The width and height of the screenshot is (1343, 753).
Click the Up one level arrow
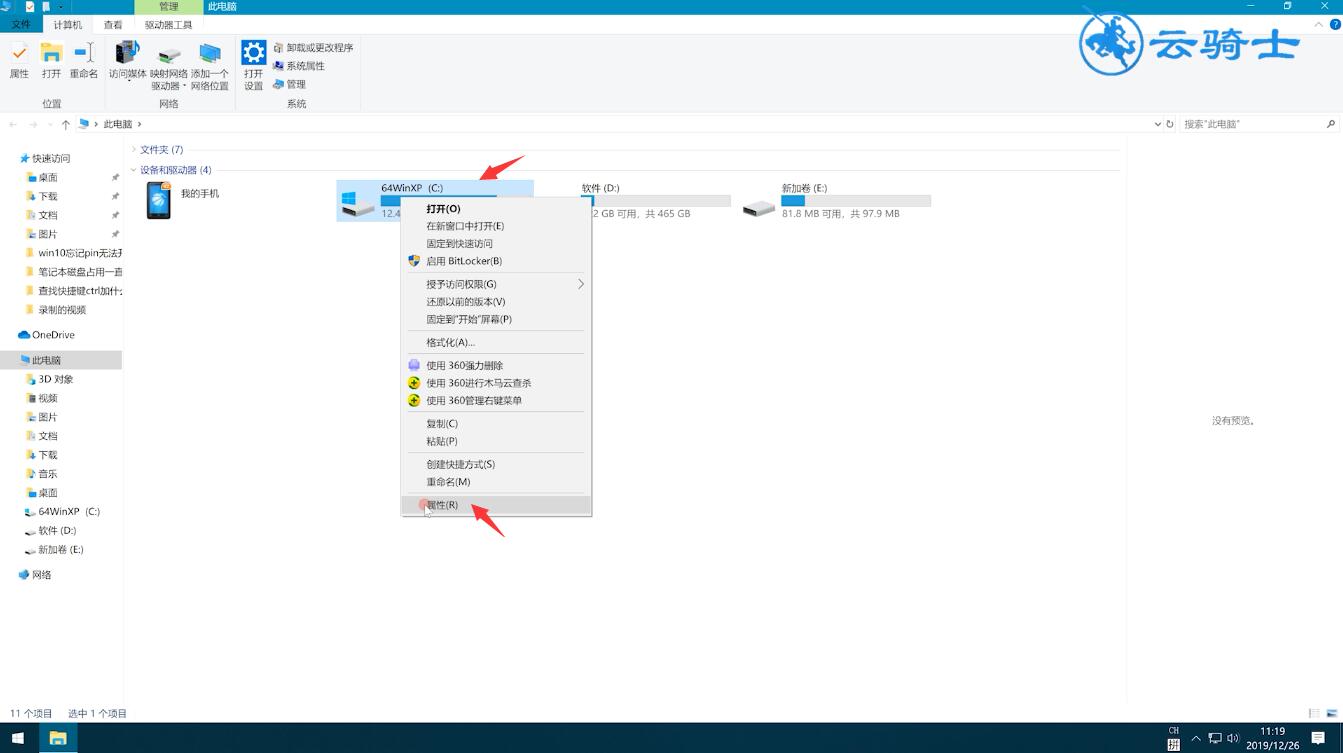(65, 124)
